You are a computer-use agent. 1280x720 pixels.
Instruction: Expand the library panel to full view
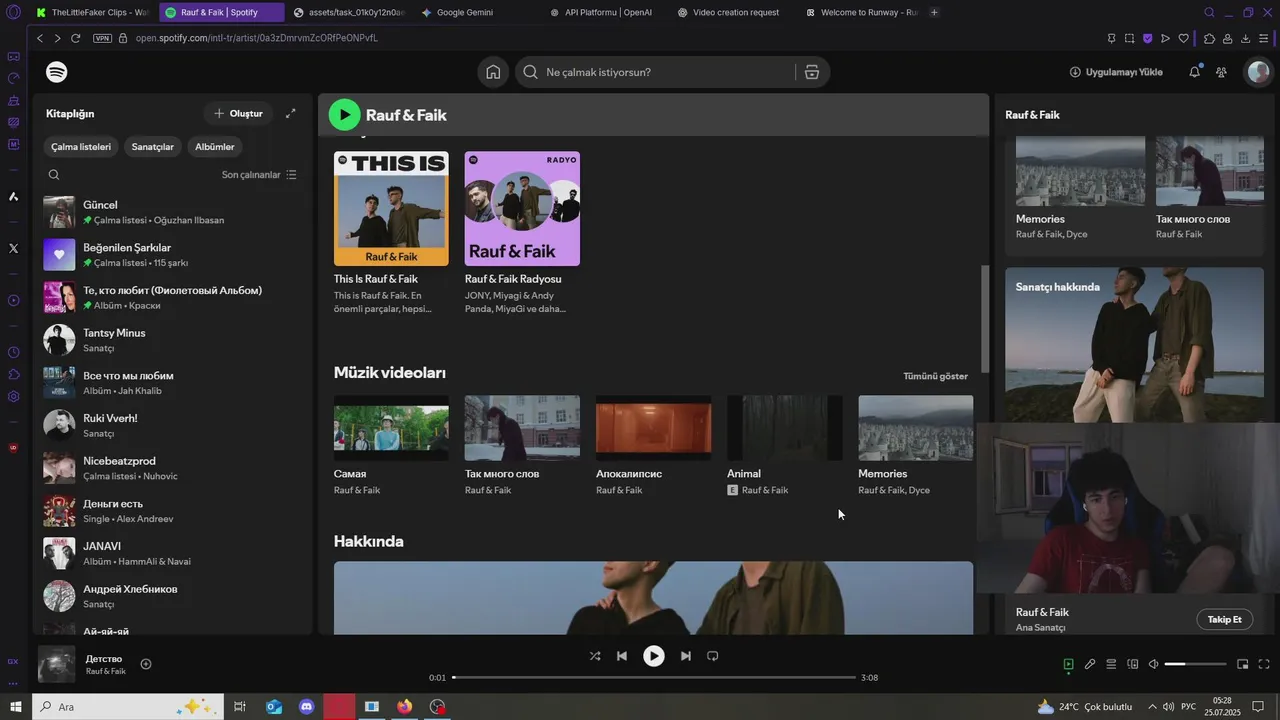290,113
